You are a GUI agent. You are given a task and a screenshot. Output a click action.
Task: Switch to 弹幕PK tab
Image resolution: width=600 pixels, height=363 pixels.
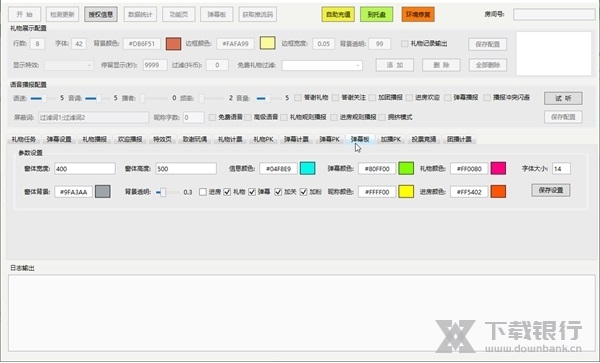(x=329, y=139)
